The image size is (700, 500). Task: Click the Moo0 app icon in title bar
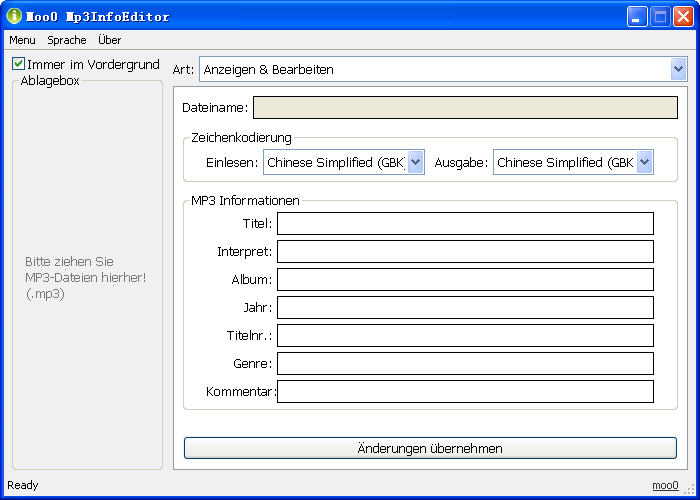(x=14, y=16)
